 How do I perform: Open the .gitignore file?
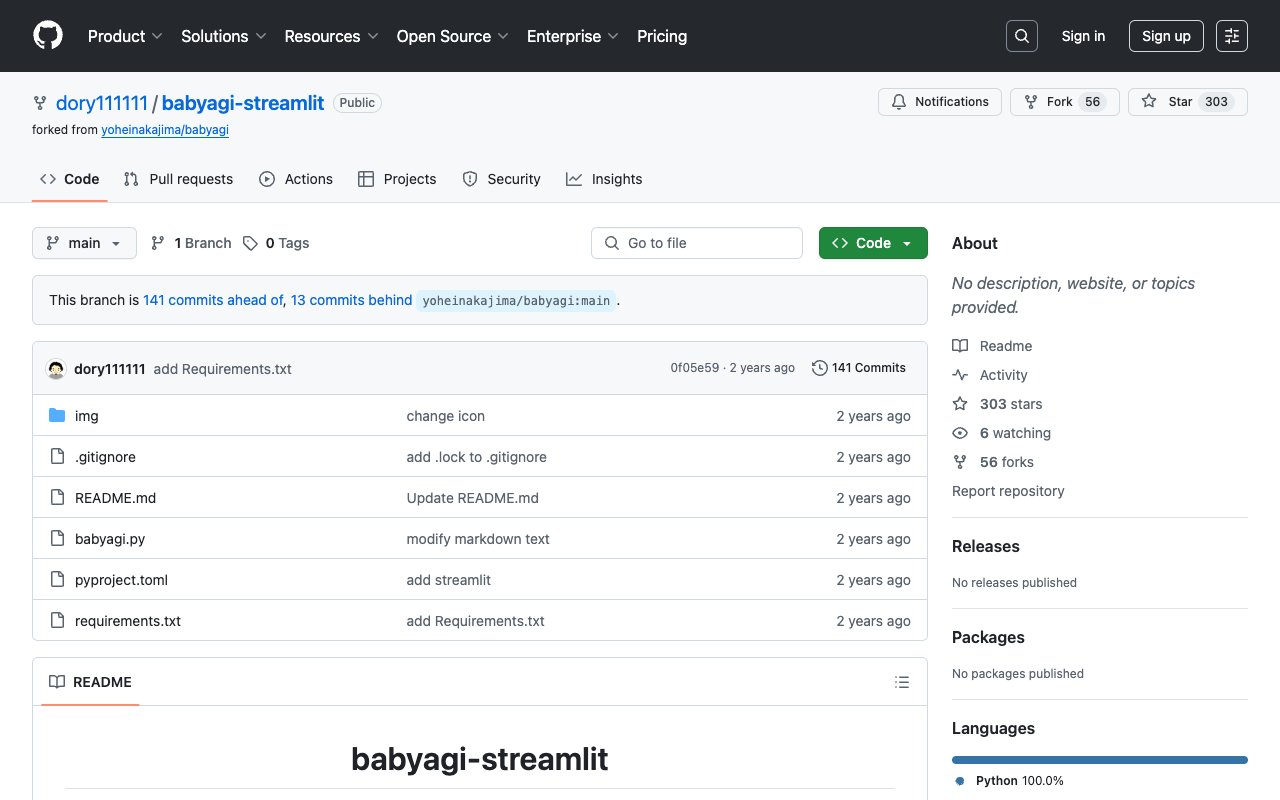pyautogui.click(x=105, y=457)
